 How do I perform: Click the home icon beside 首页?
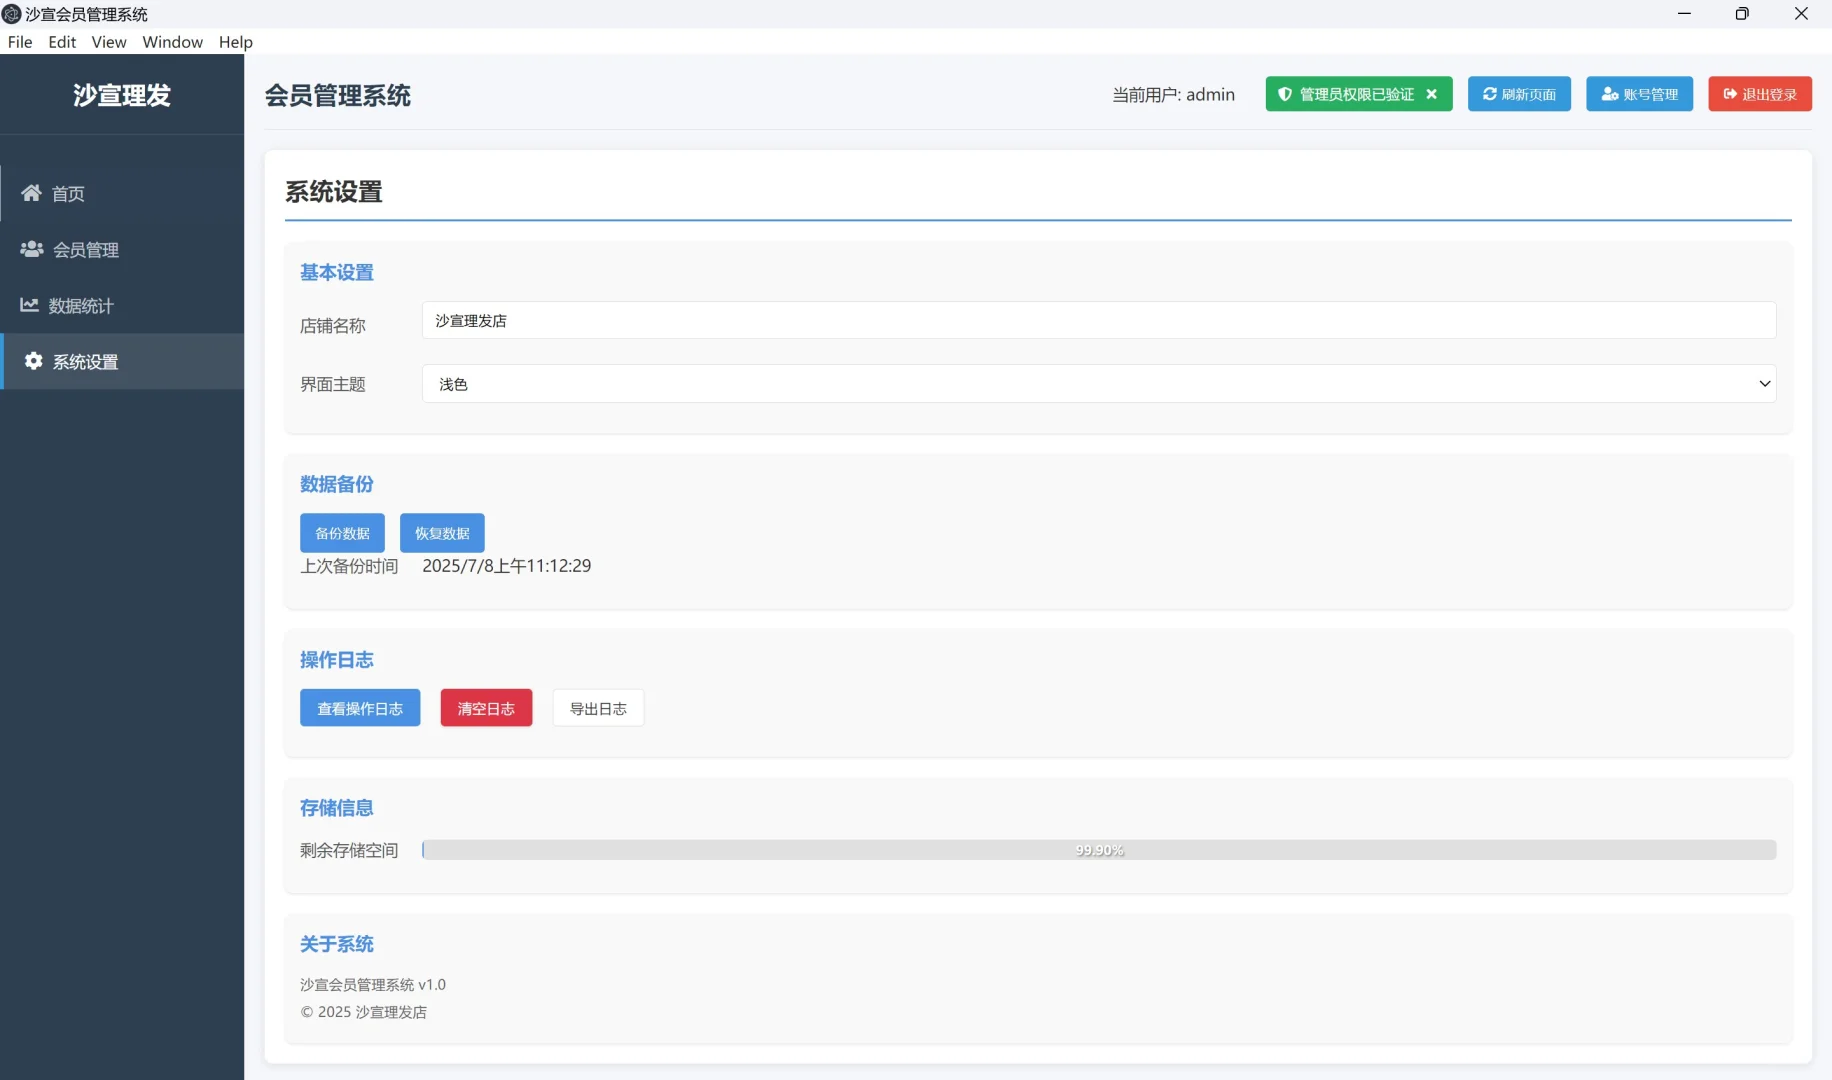click(x=32, y=193)
